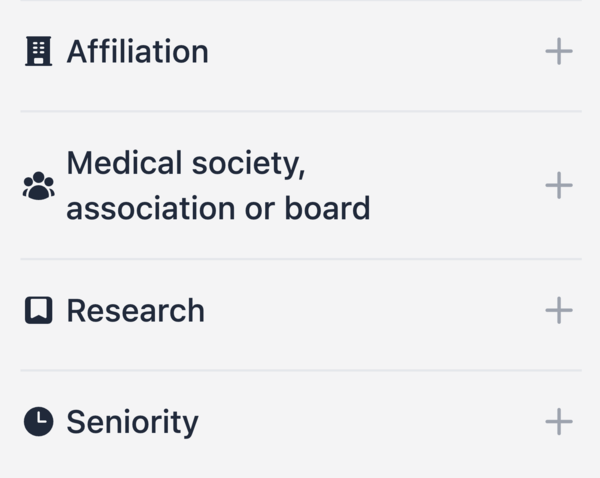Select the Research label
Screen dimensions: 600x478
tap(135, 311)
